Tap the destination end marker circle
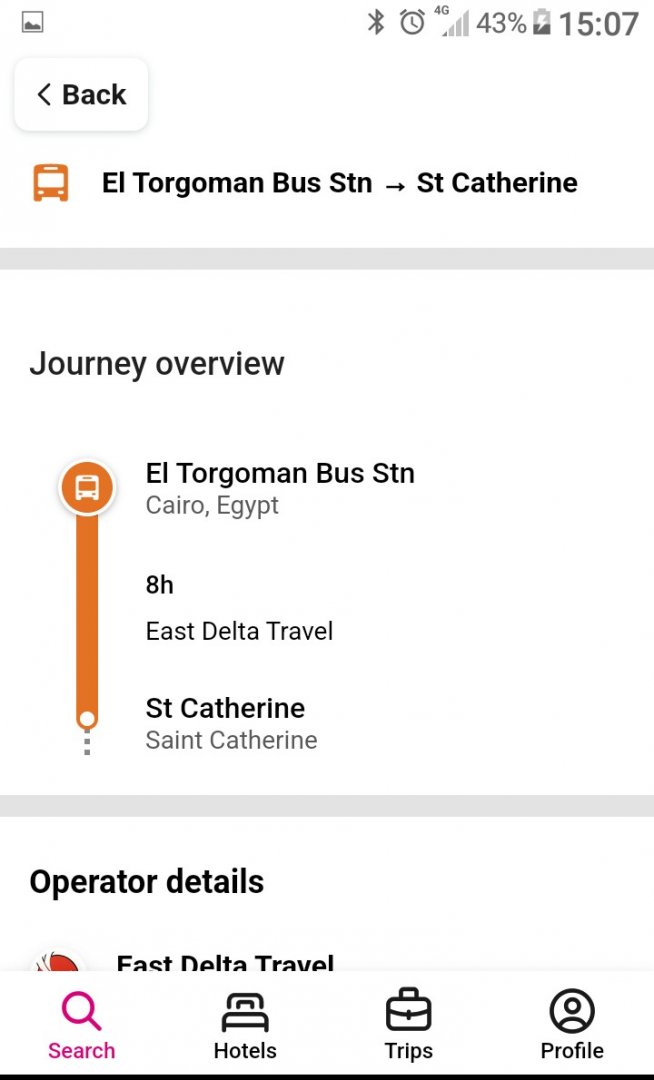The image size is (654, 1080). coord(87,719)
